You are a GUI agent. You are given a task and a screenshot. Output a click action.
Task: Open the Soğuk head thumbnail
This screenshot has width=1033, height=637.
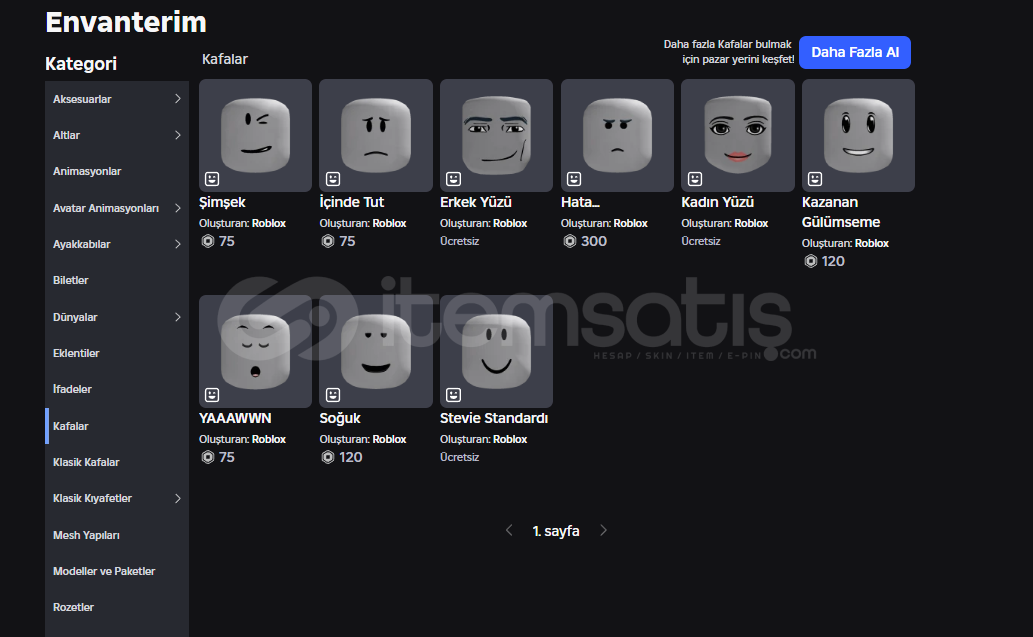point(376,351)
